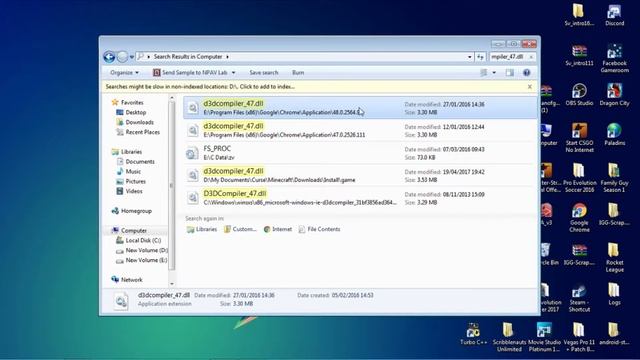Open Movie Studio Platinum desktop shortcut
Image resolution: width=640 pixels, height=360 pixels.
tap(544, 337)
